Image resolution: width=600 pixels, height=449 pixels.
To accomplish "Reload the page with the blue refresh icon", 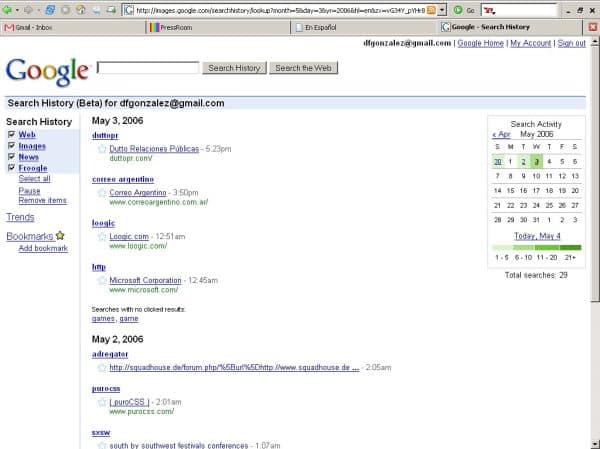I will tap(50, 10).
